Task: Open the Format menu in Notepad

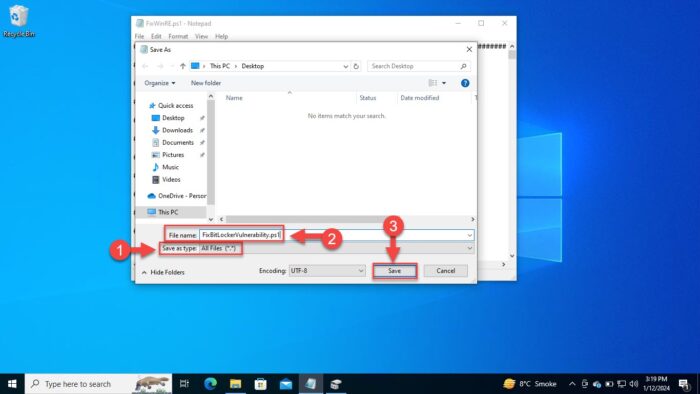Action: 178,36
